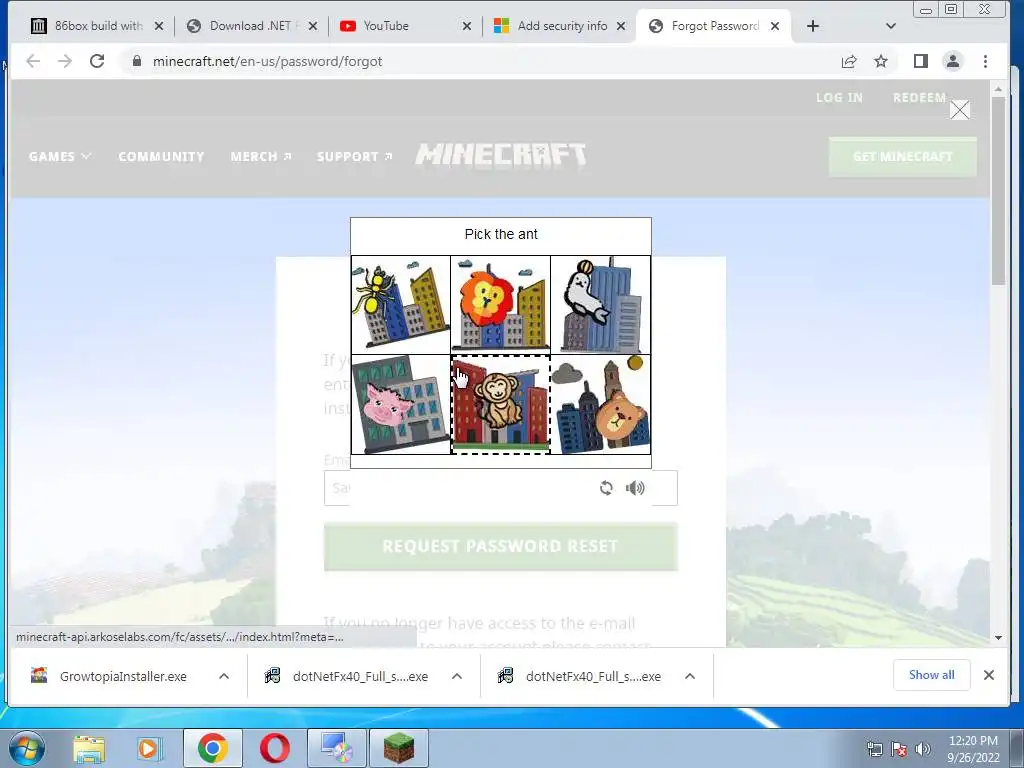Launch Opera from the taskbar
The width and height of the screenshot is (1024, 768).
[275, 748]
